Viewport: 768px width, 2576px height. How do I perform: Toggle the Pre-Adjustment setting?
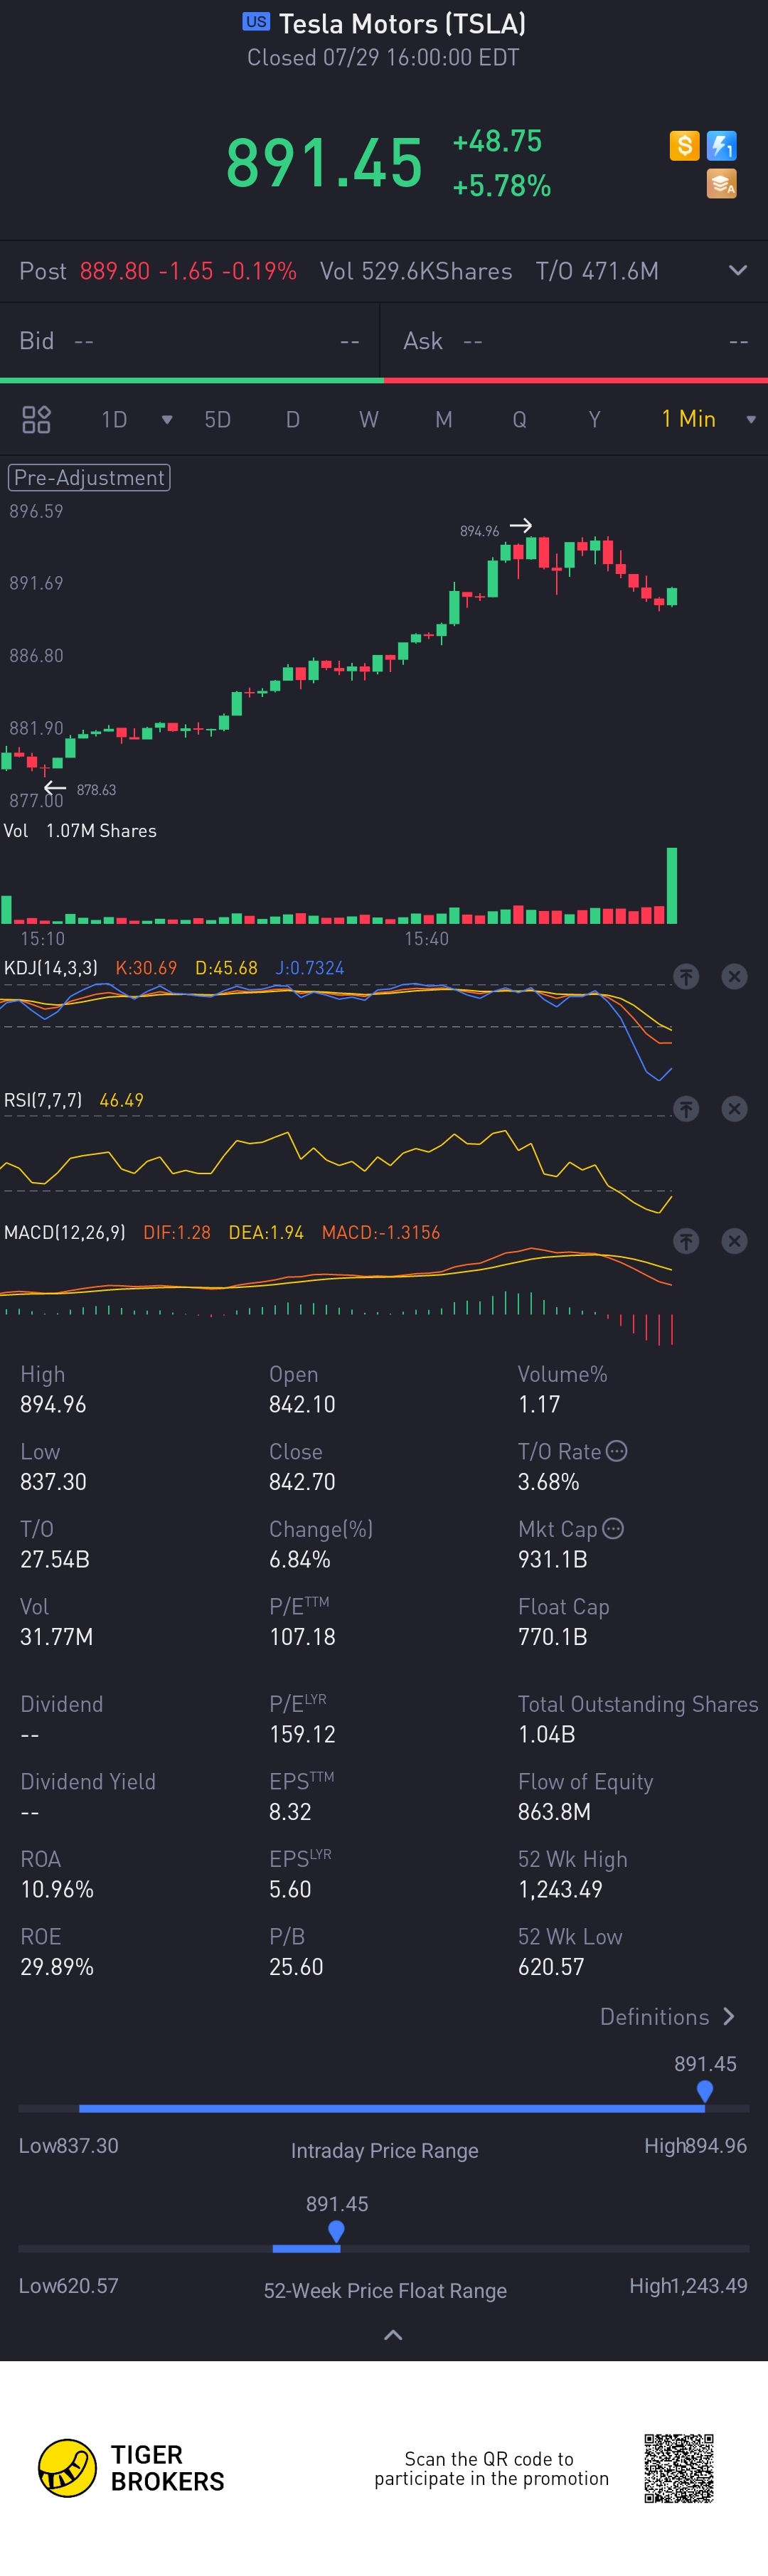(89, 477)
